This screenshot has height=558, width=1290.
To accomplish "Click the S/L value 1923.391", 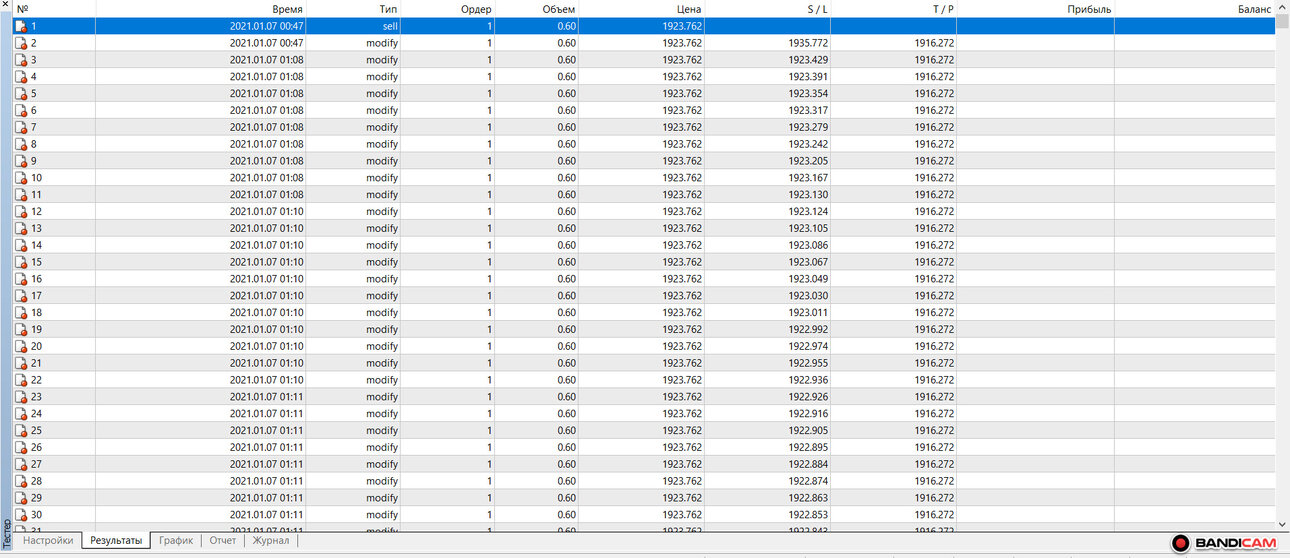I will [x=808, y=77].
